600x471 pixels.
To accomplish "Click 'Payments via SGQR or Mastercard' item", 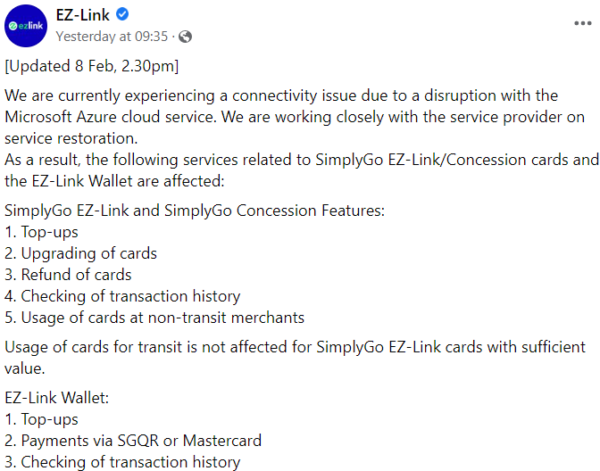I will (x=135, y=441).
